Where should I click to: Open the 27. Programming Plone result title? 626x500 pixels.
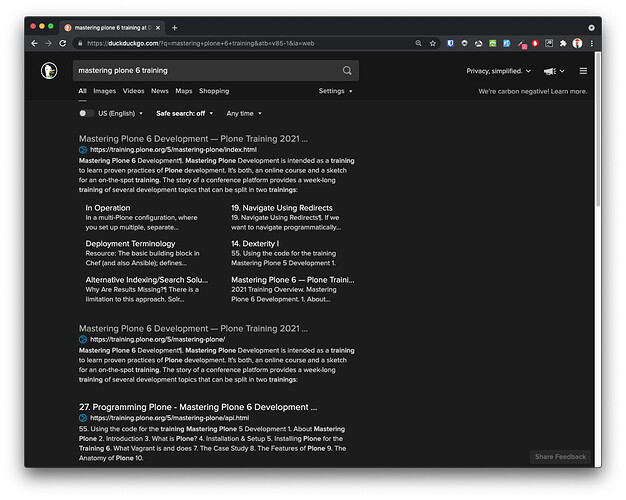click(x=198, y=407)
